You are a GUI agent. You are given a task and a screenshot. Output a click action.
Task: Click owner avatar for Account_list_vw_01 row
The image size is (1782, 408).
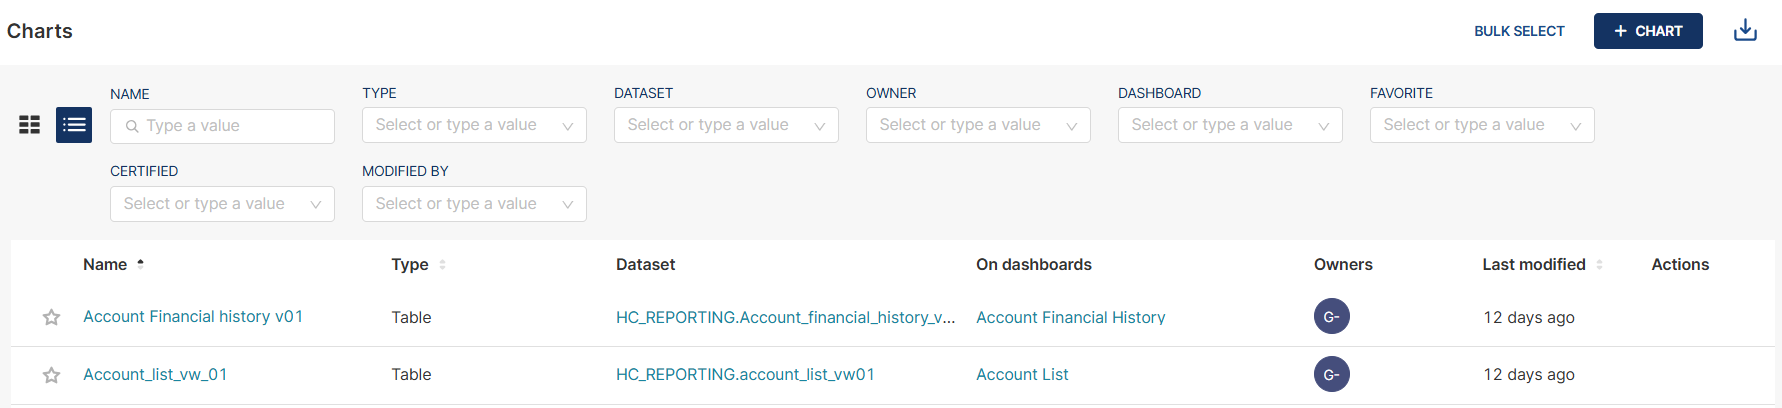coord(1332,375)
